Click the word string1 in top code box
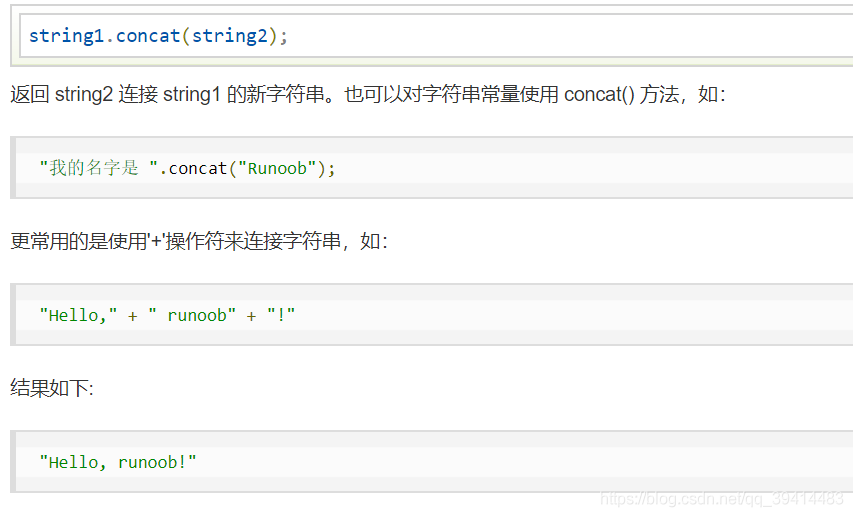Viewport: 853px width, 517px height. point(66,36)
